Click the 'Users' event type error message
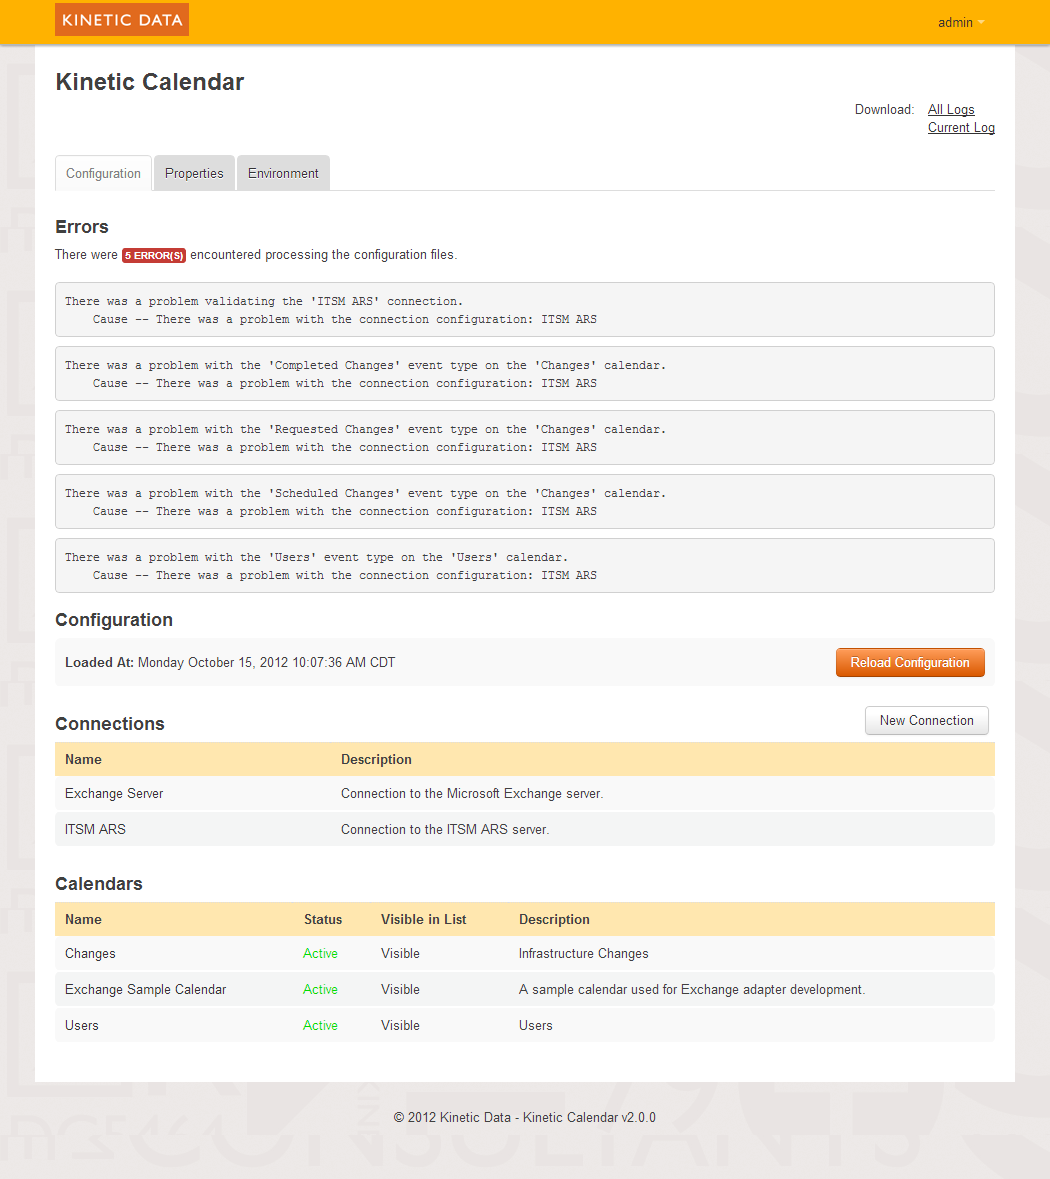This screenshot has width=1050, height=1179. 525,565
